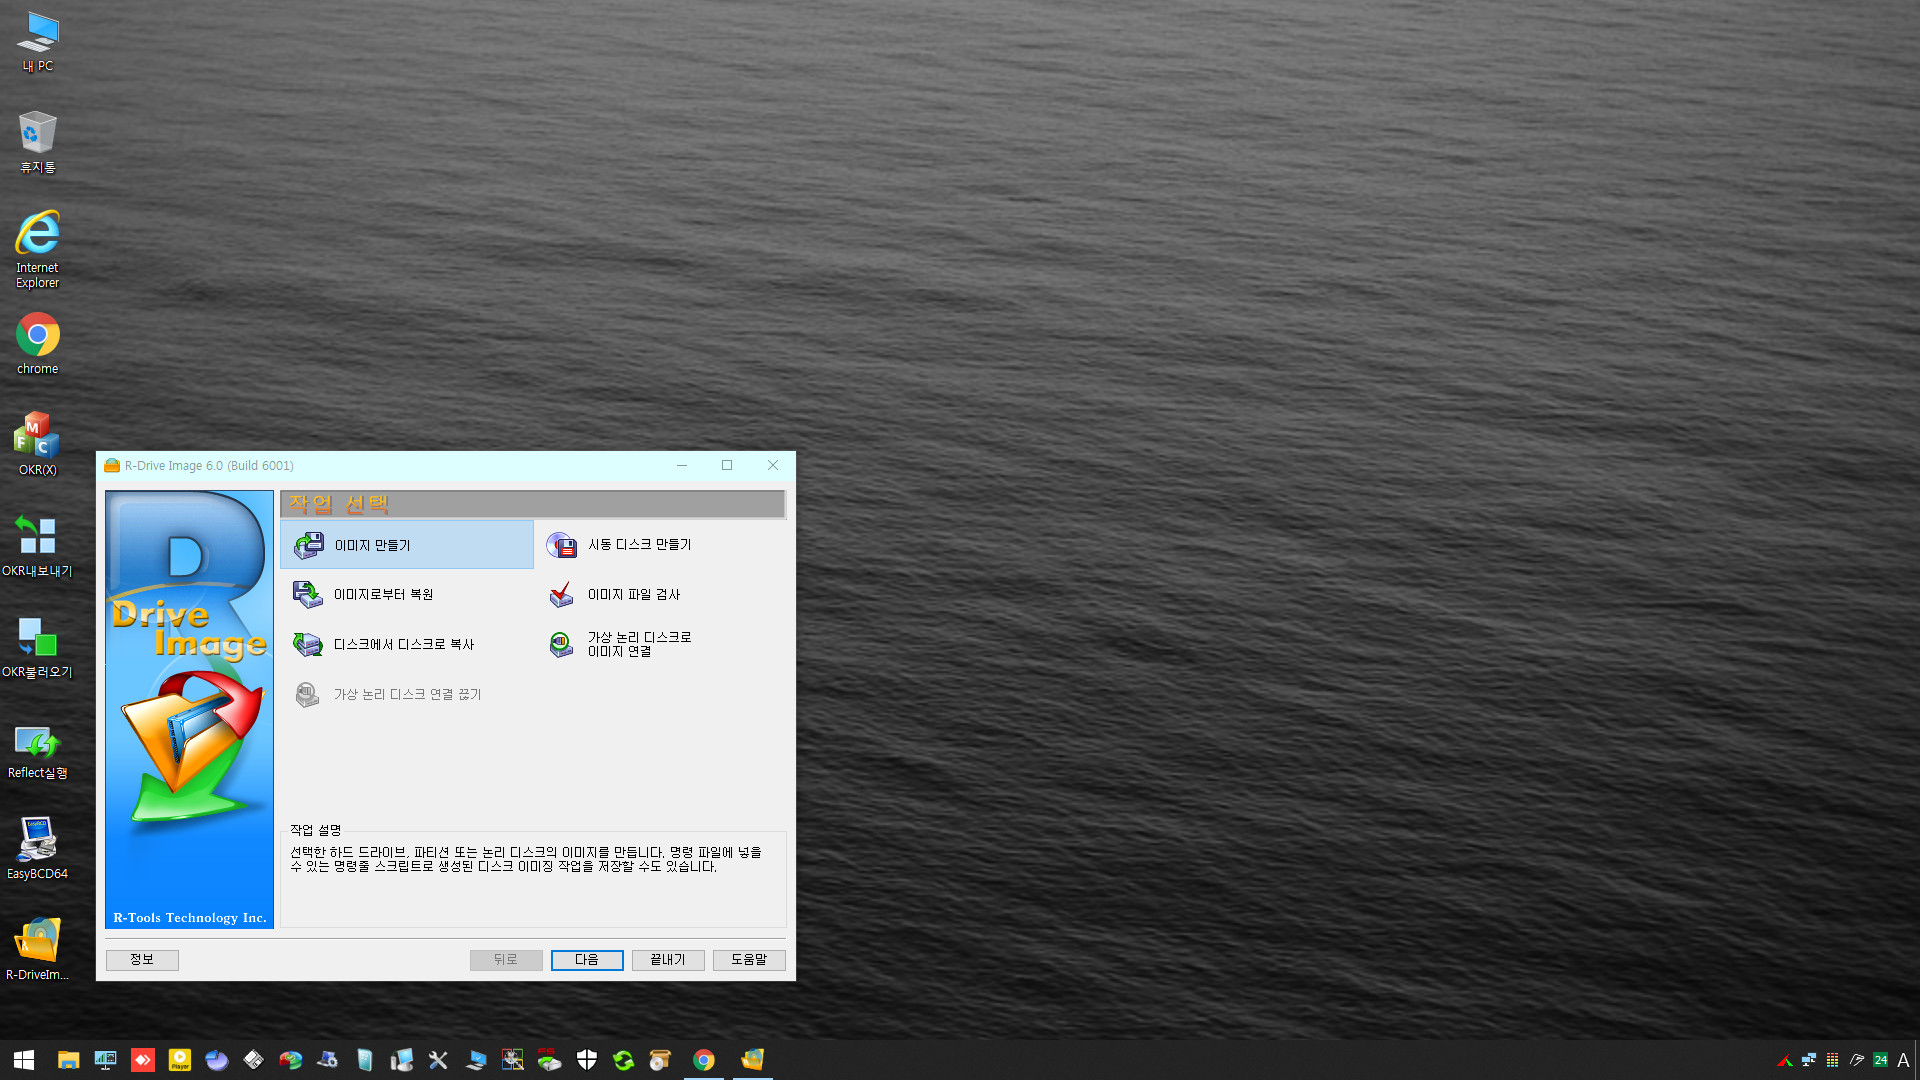Screen dimensions: 1920x1080
Task: Select the chrome desktop shortcut
Action: (38, 344)
